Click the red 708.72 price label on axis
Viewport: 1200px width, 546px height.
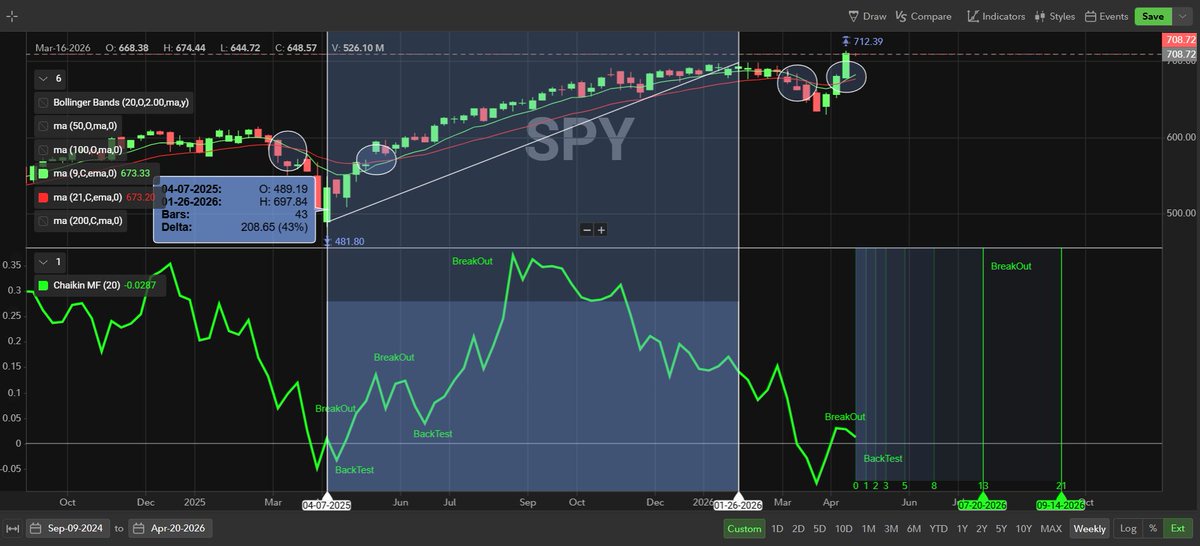pyautogui.click(x=1180, y=40)
